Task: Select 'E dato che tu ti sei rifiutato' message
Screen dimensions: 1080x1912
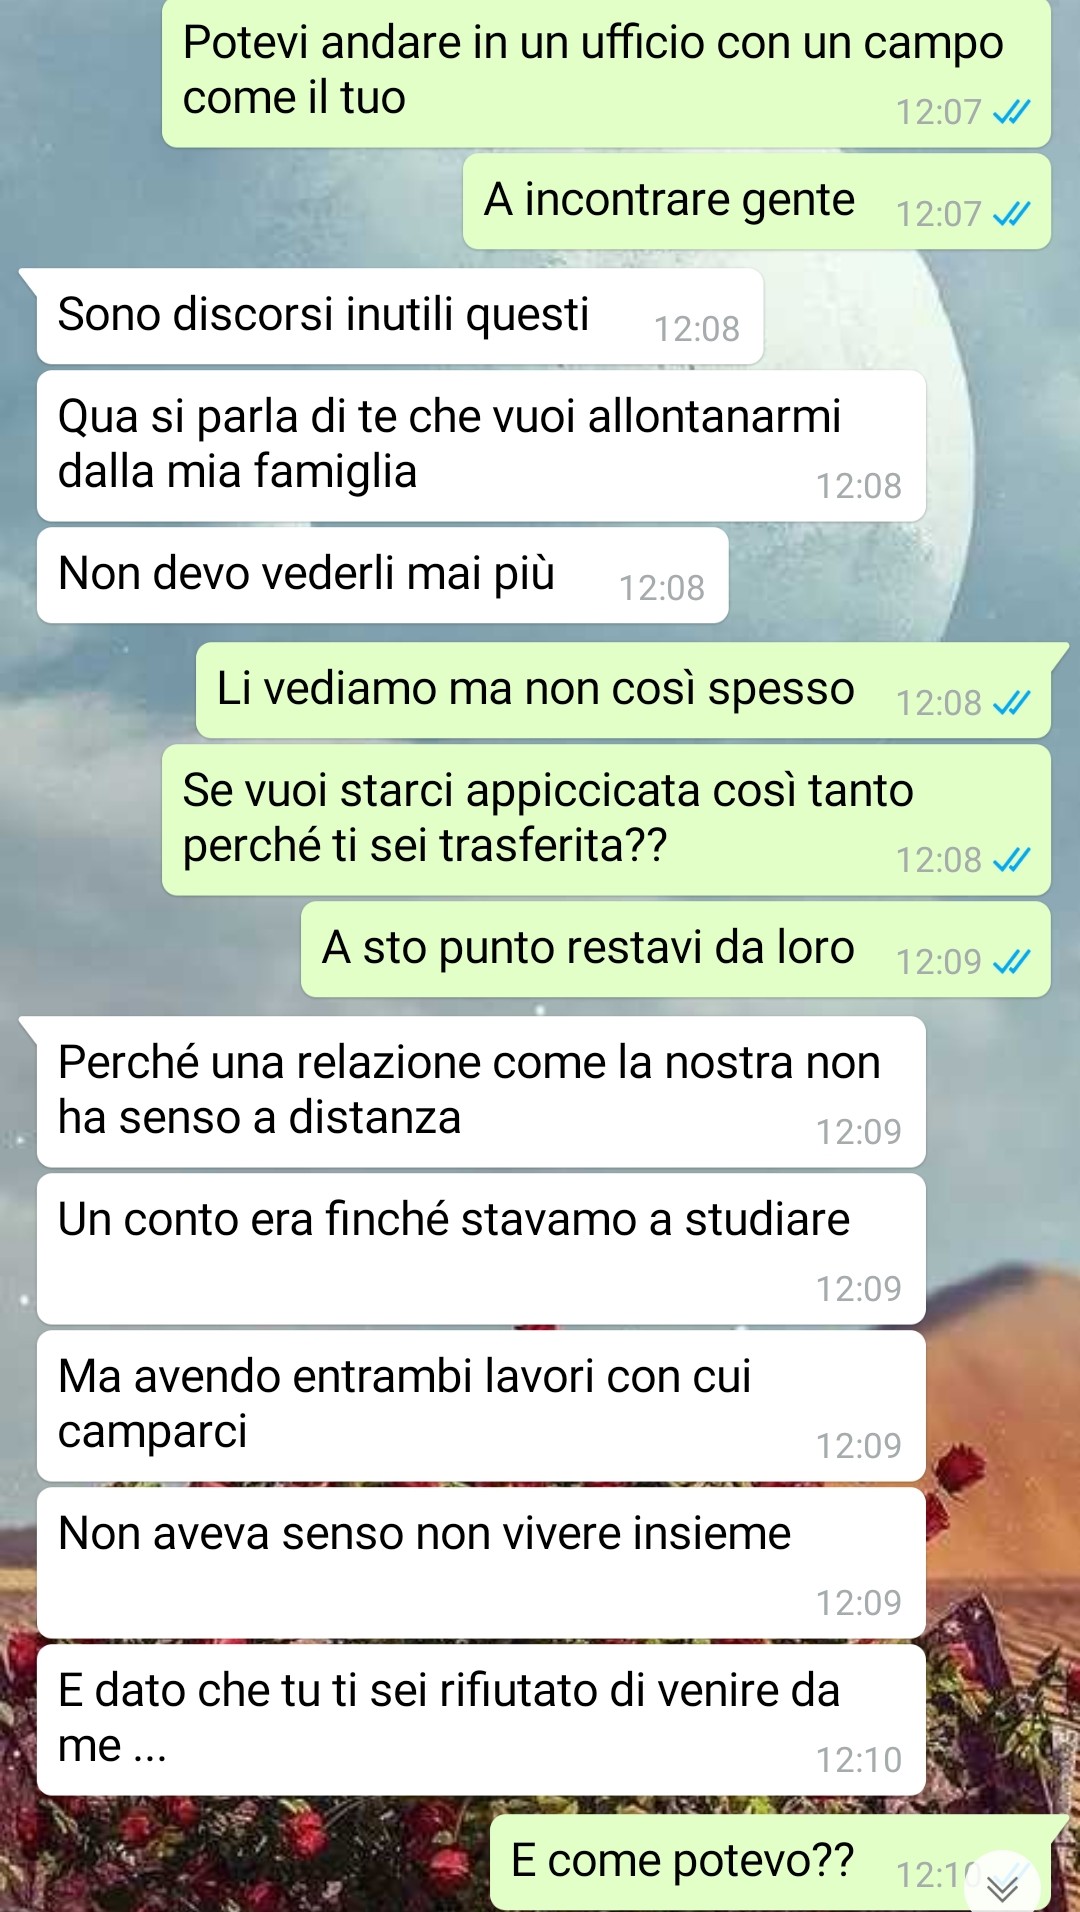Action: [481, 1720]
